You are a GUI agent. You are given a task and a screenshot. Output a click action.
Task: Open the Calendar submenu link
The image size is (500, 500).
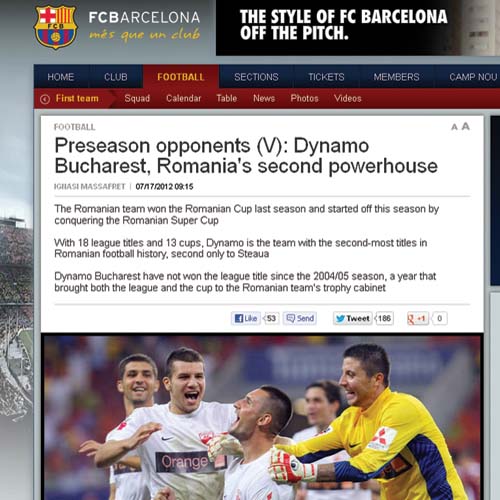point(184,98)
